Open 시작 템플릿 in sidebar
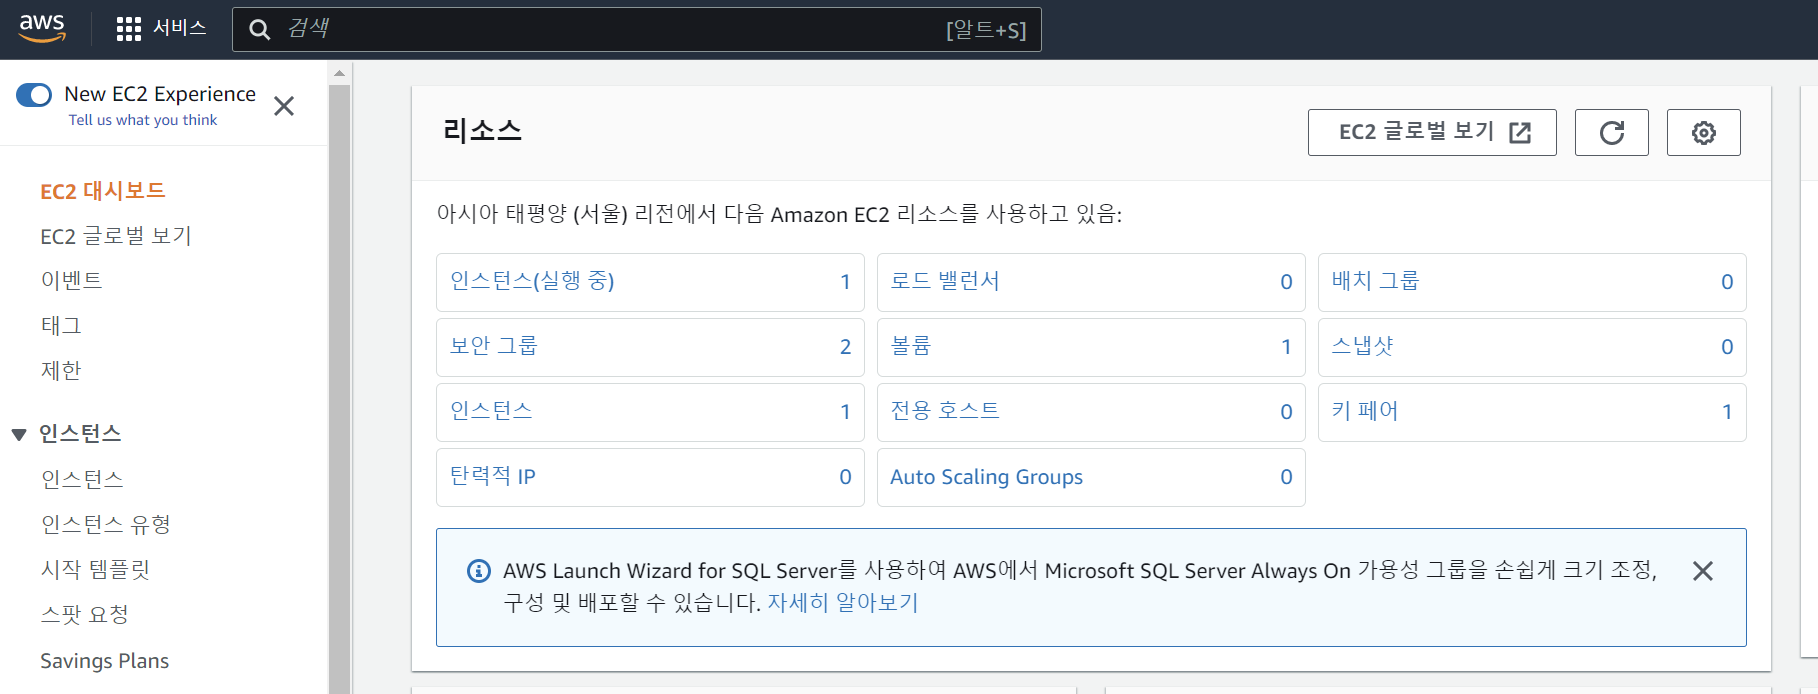Image resolution: width=1818 pixels, height=694 pixels. [95, 569]
